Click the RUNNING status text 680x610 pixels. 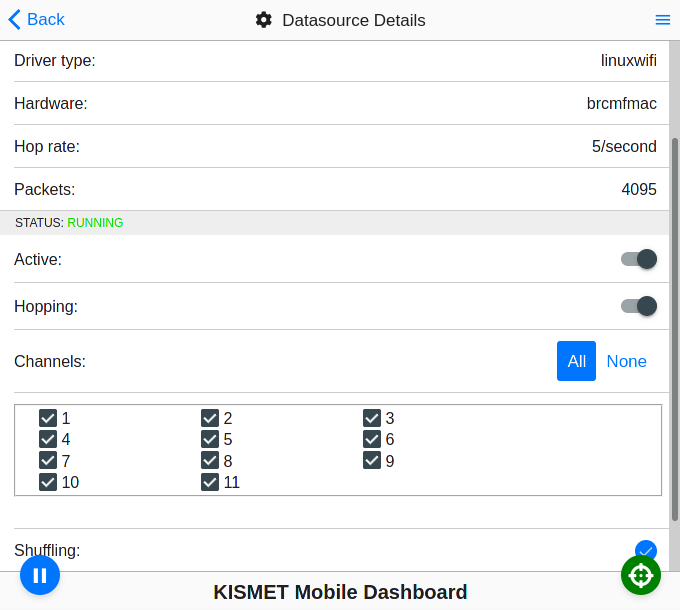pos(95,223)
